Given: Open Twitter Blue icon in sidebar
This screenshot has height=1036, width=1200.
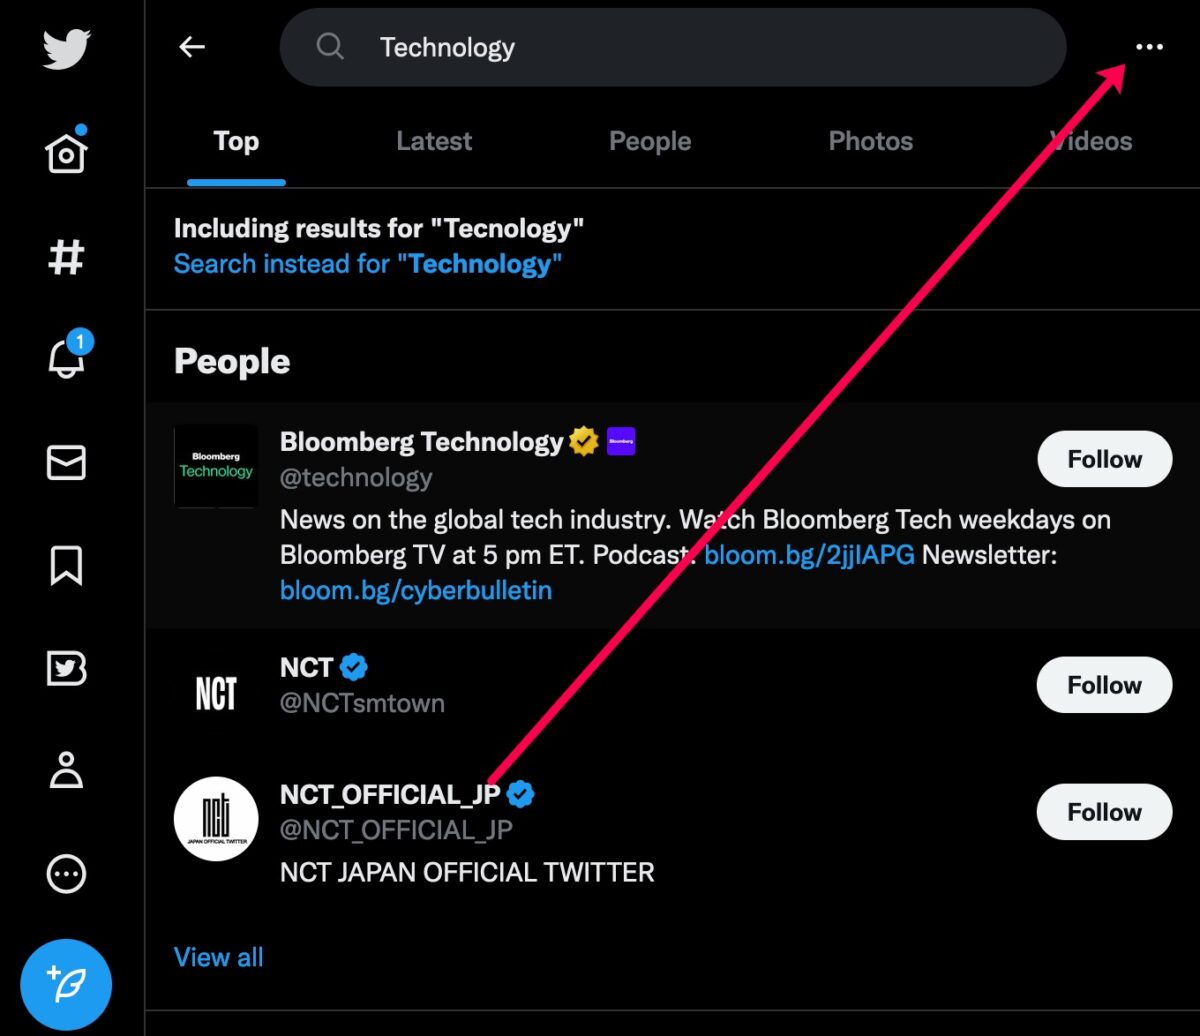Looking at the screenshot, I should [67, 667].
